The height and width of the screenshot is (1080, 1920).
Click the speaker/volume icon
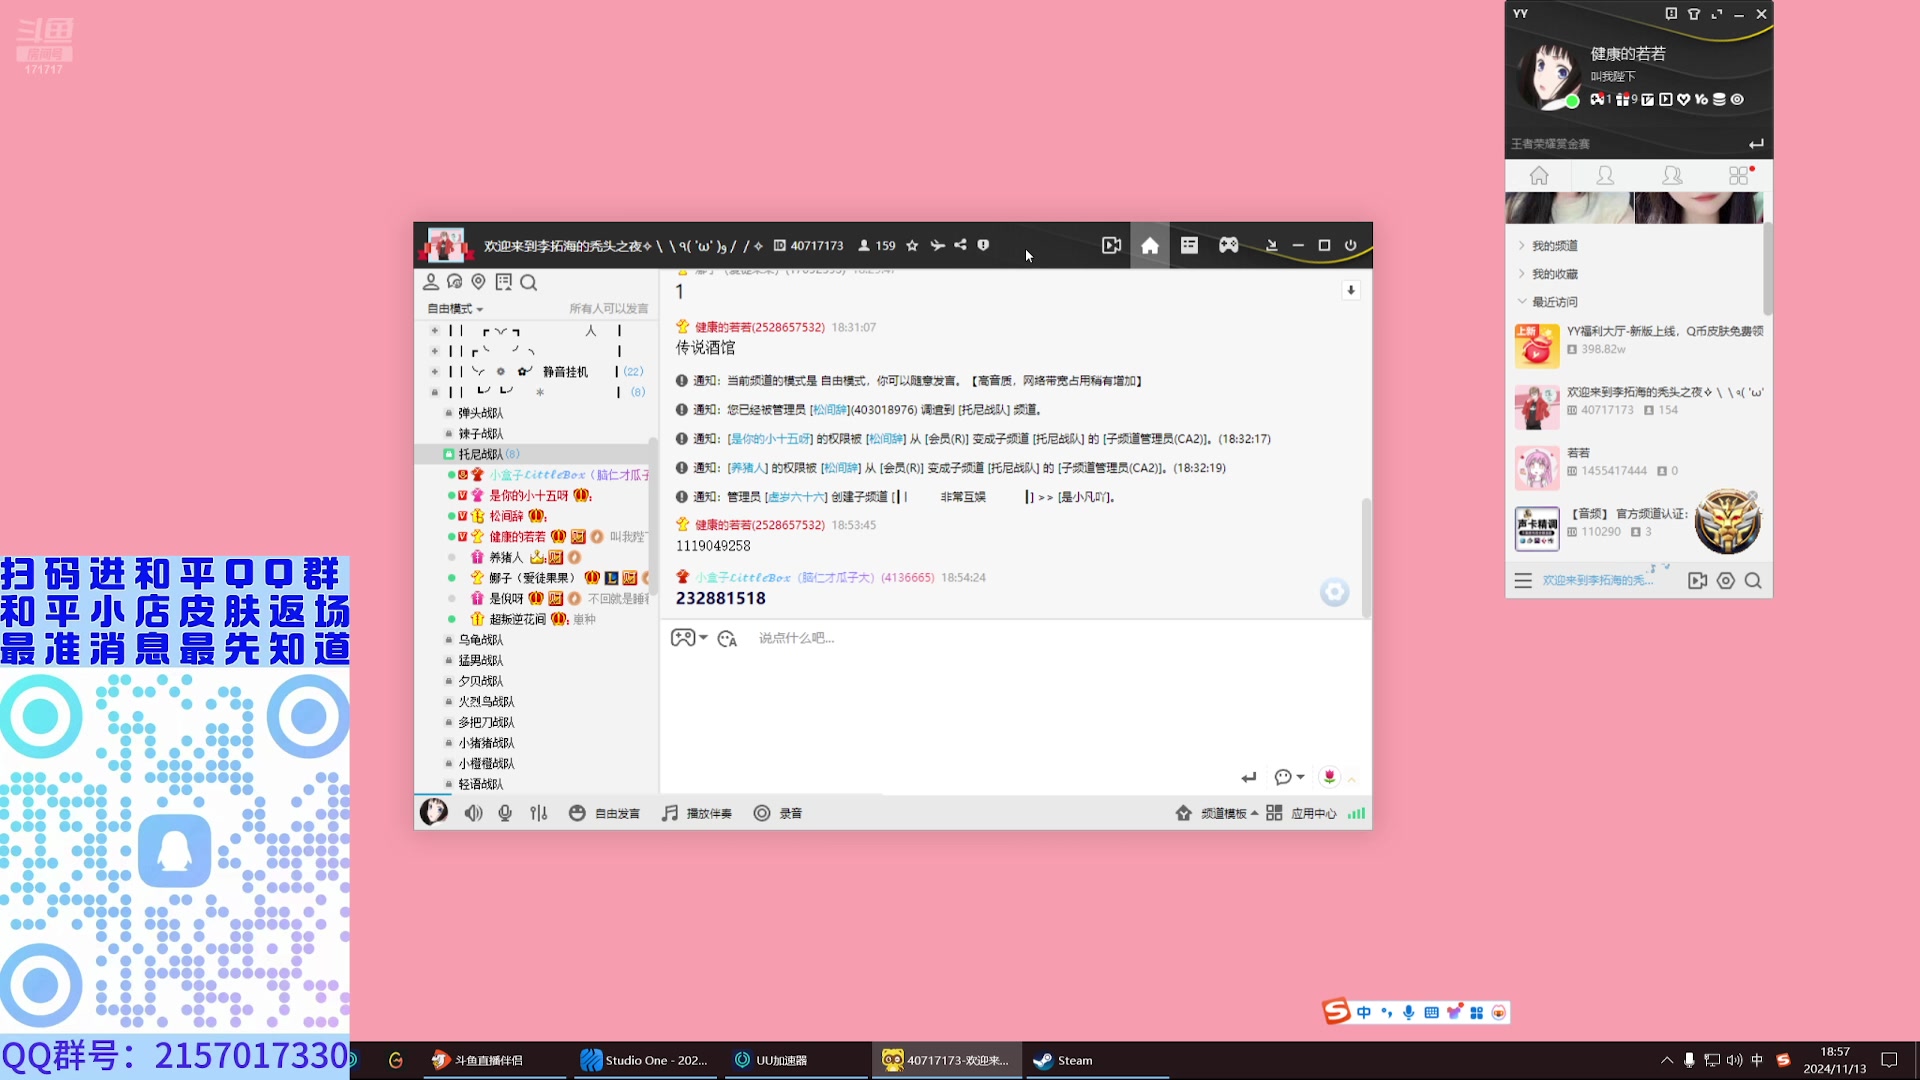(473, 814)
